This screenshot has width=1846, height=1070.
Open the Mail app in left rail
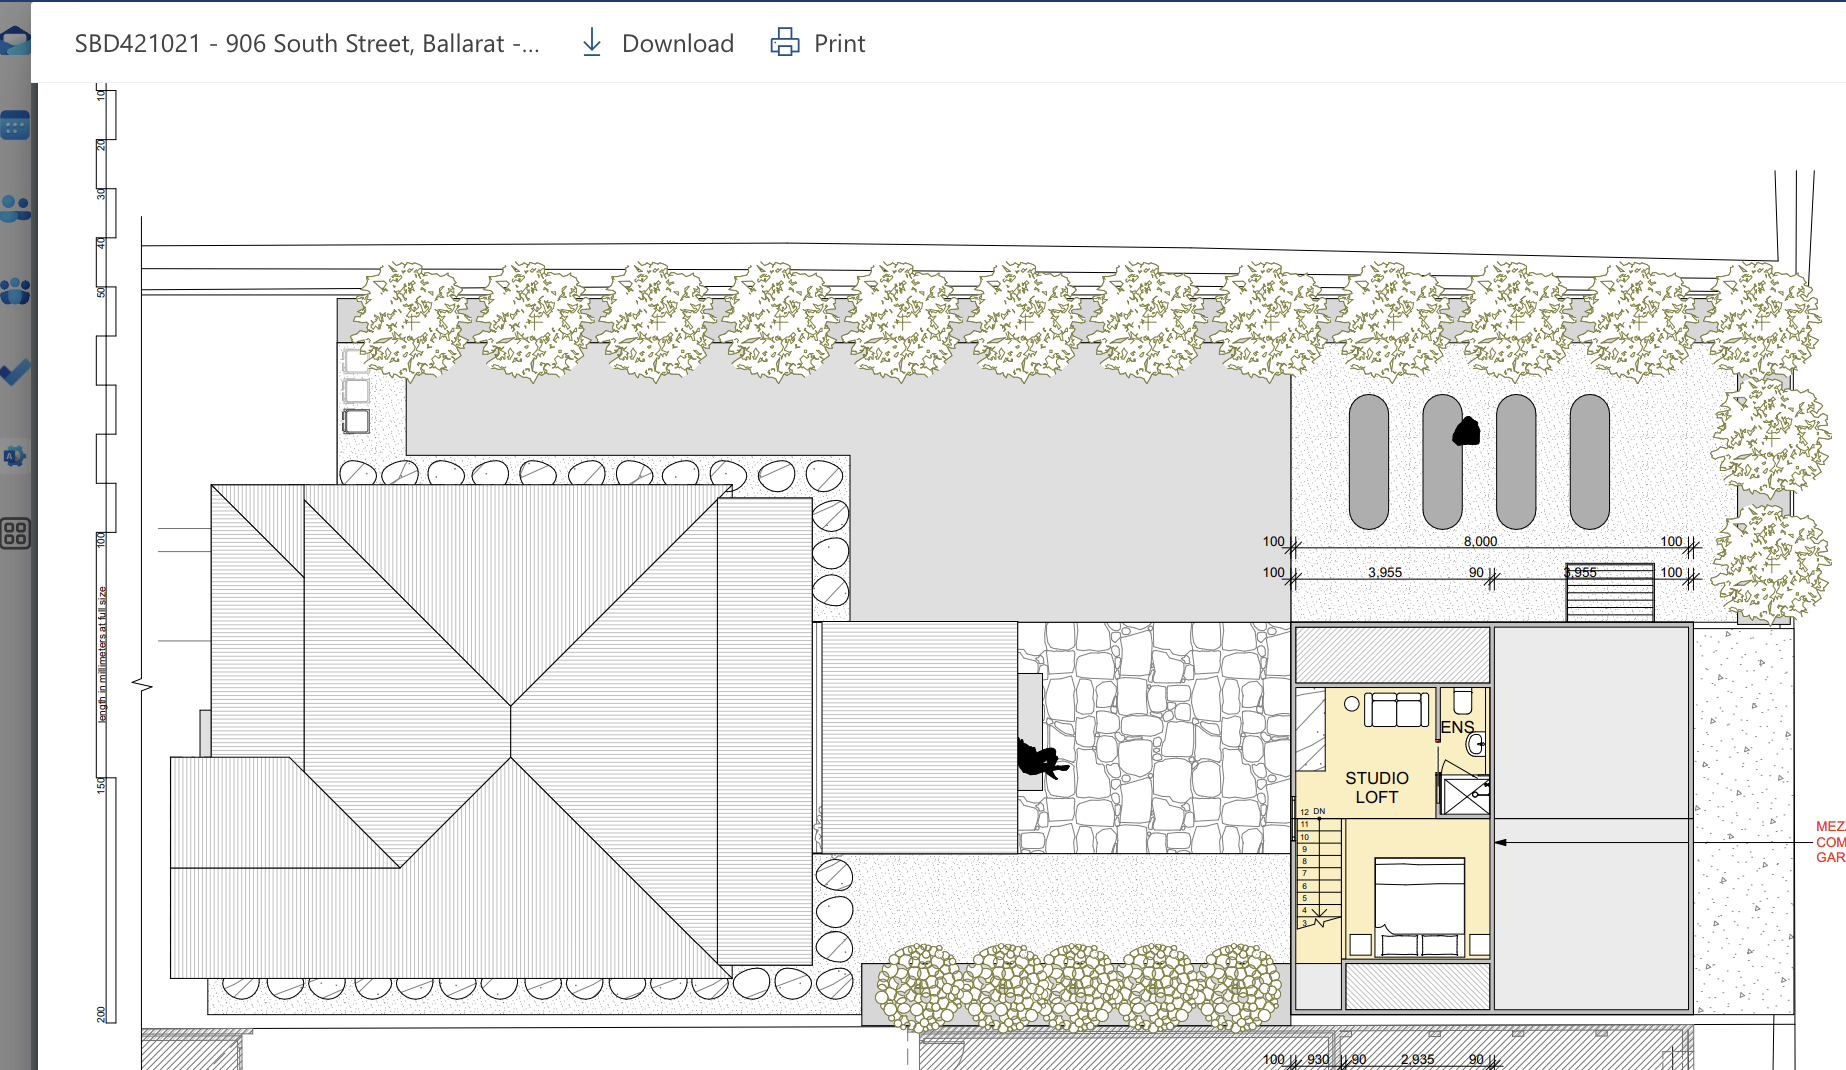tap(15, 41)
